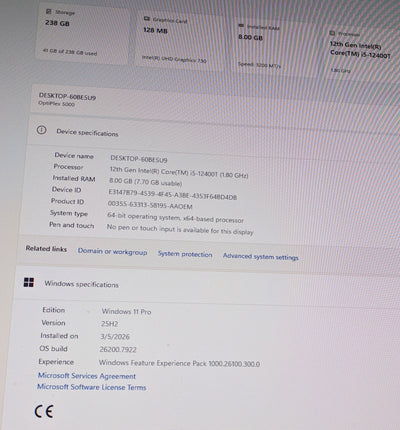This screenshot has height=430, width=400.
Task: Click the 64-bit operating system value
Action: click(x=175, y=218)
